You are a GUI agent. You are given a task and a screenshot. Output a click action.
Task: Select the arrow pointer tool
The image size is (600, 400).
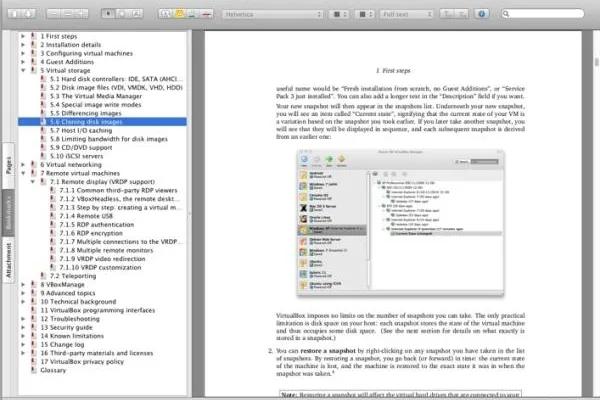[108, 14]
